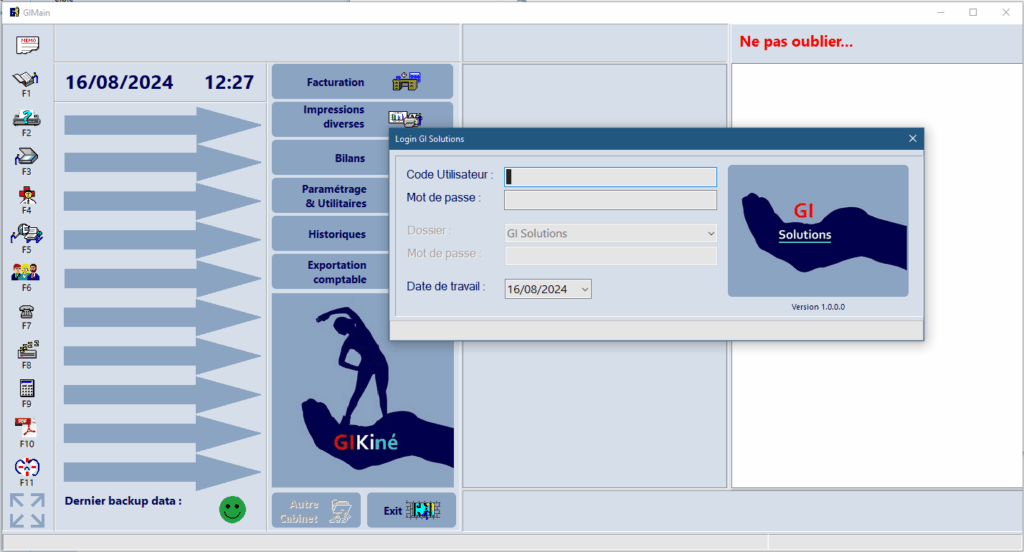
Task: Open the Facturation menu
Action: click(361, 82)
